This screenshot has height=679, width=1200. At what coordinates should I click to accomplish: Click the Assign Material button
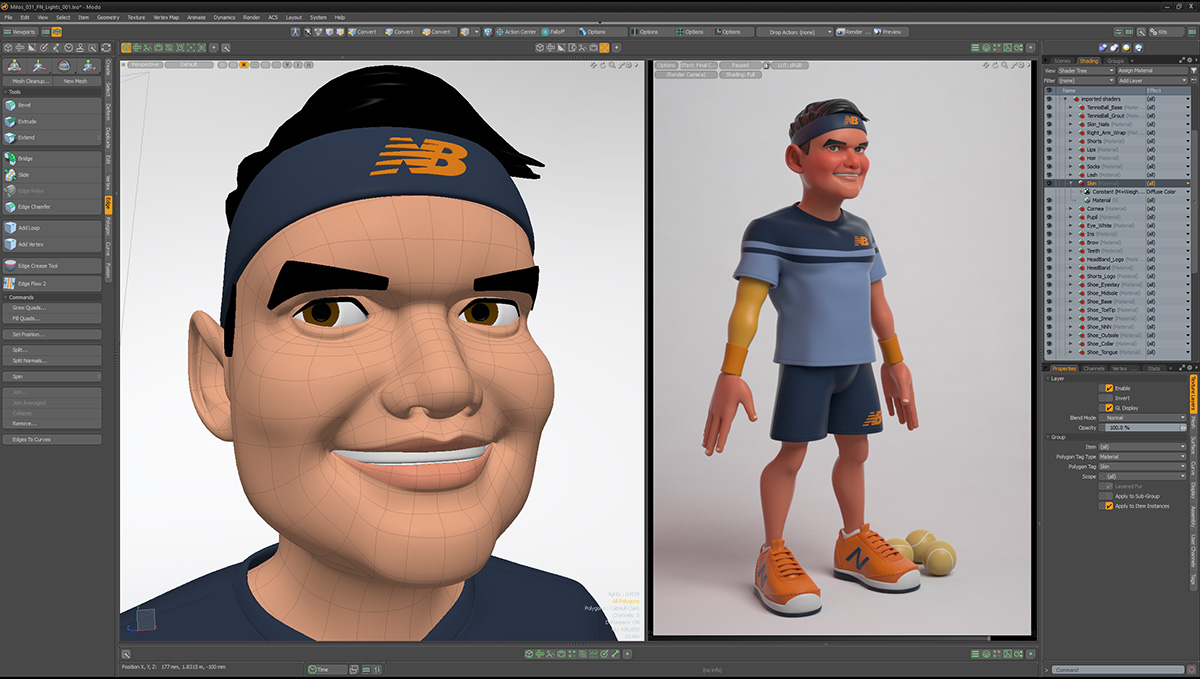1152,71
